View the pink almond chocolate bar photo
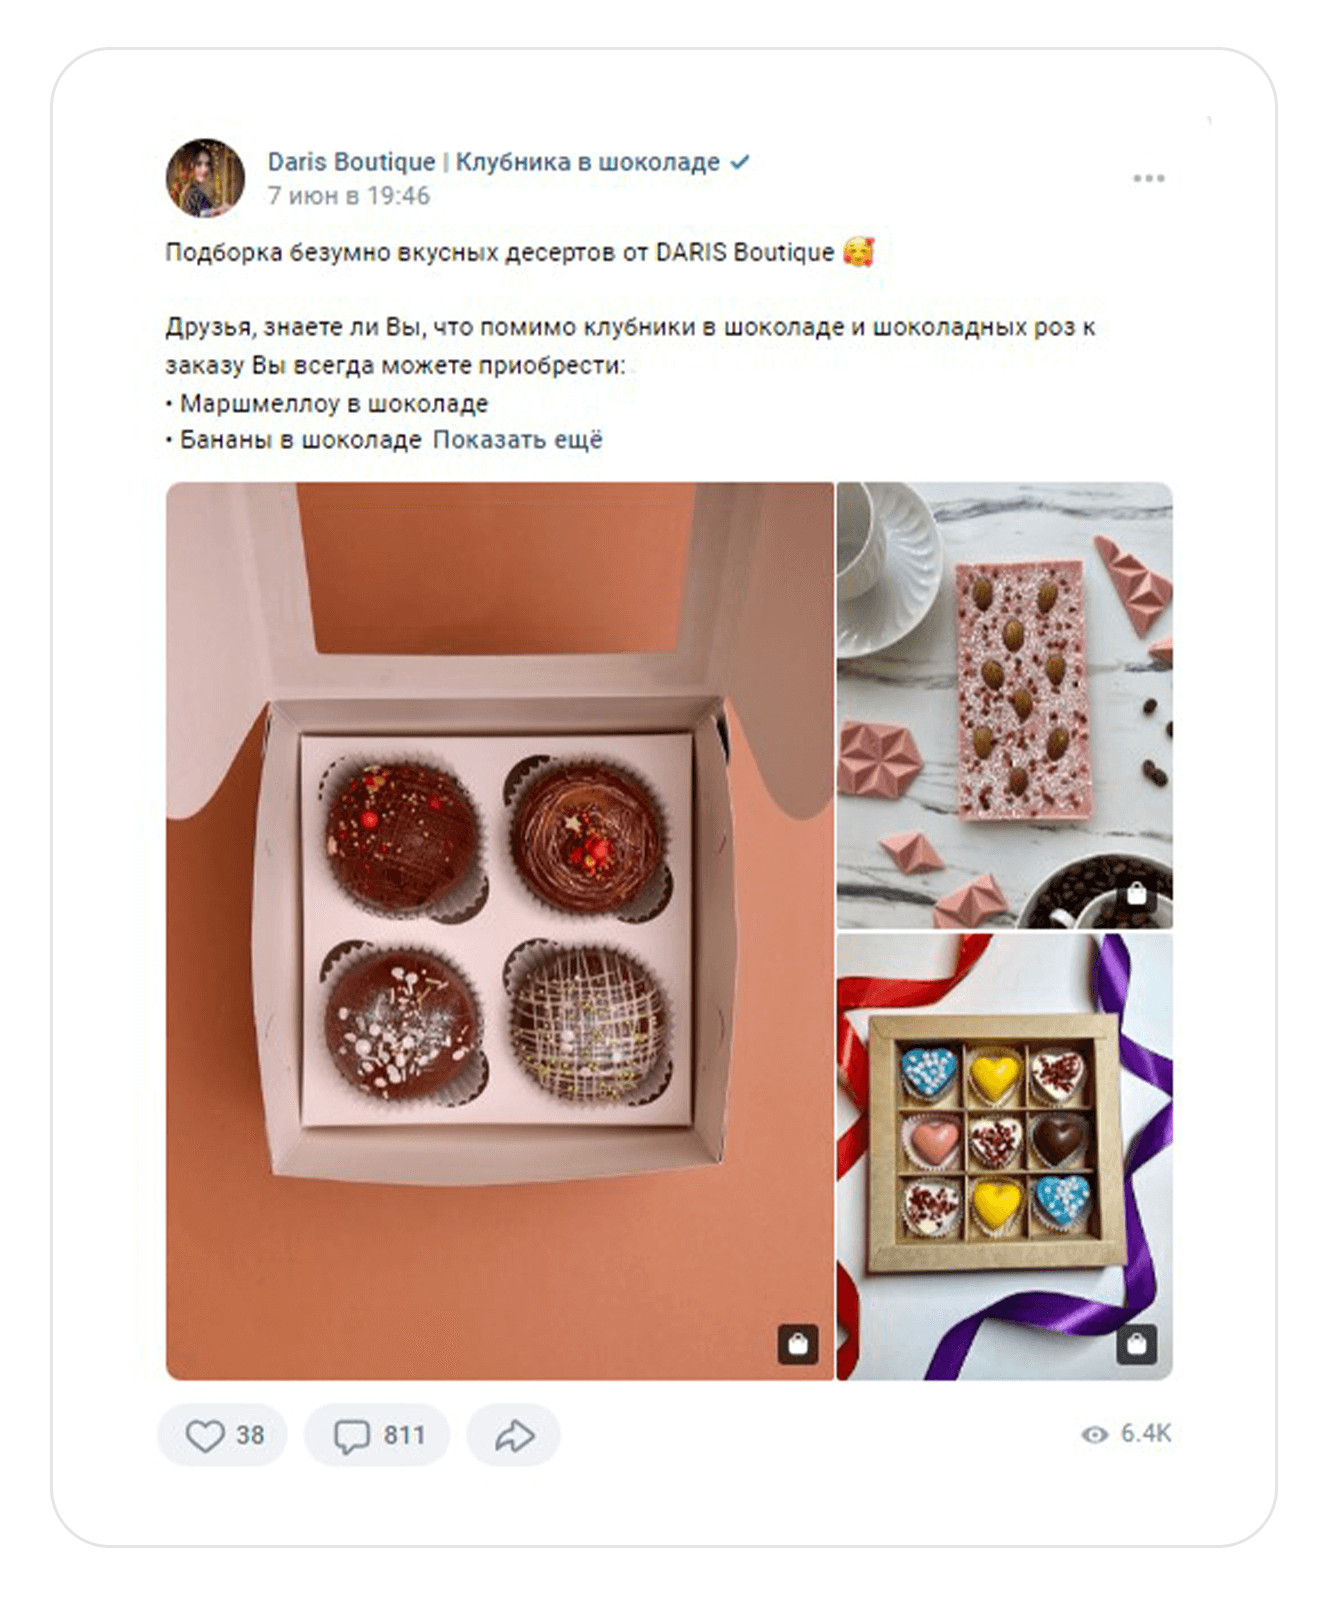The image size is (1327, 1622). [x=1004, y=705]
